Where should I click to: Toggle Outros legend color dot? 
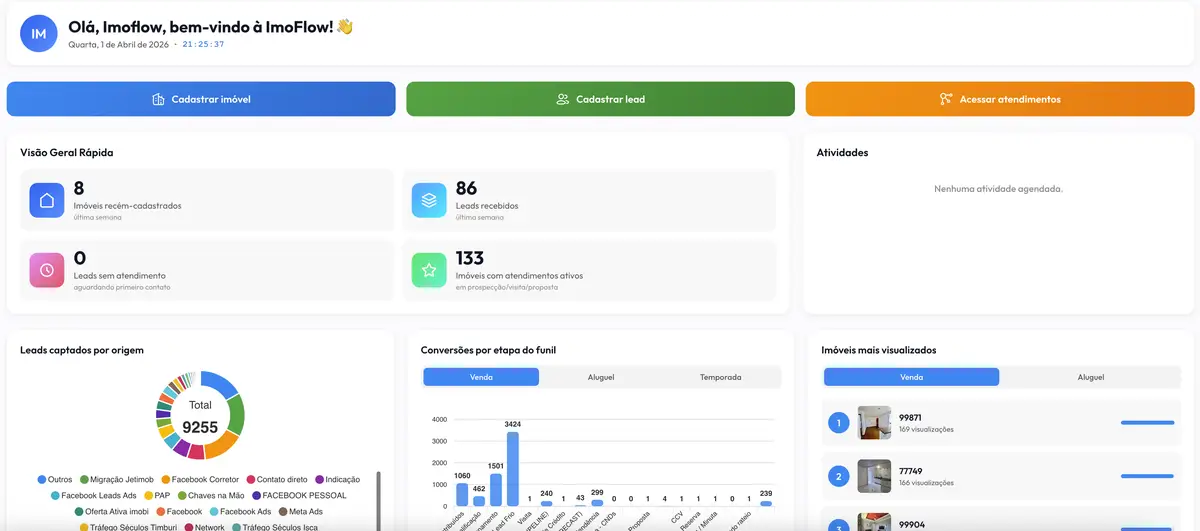tap(42, 480)
